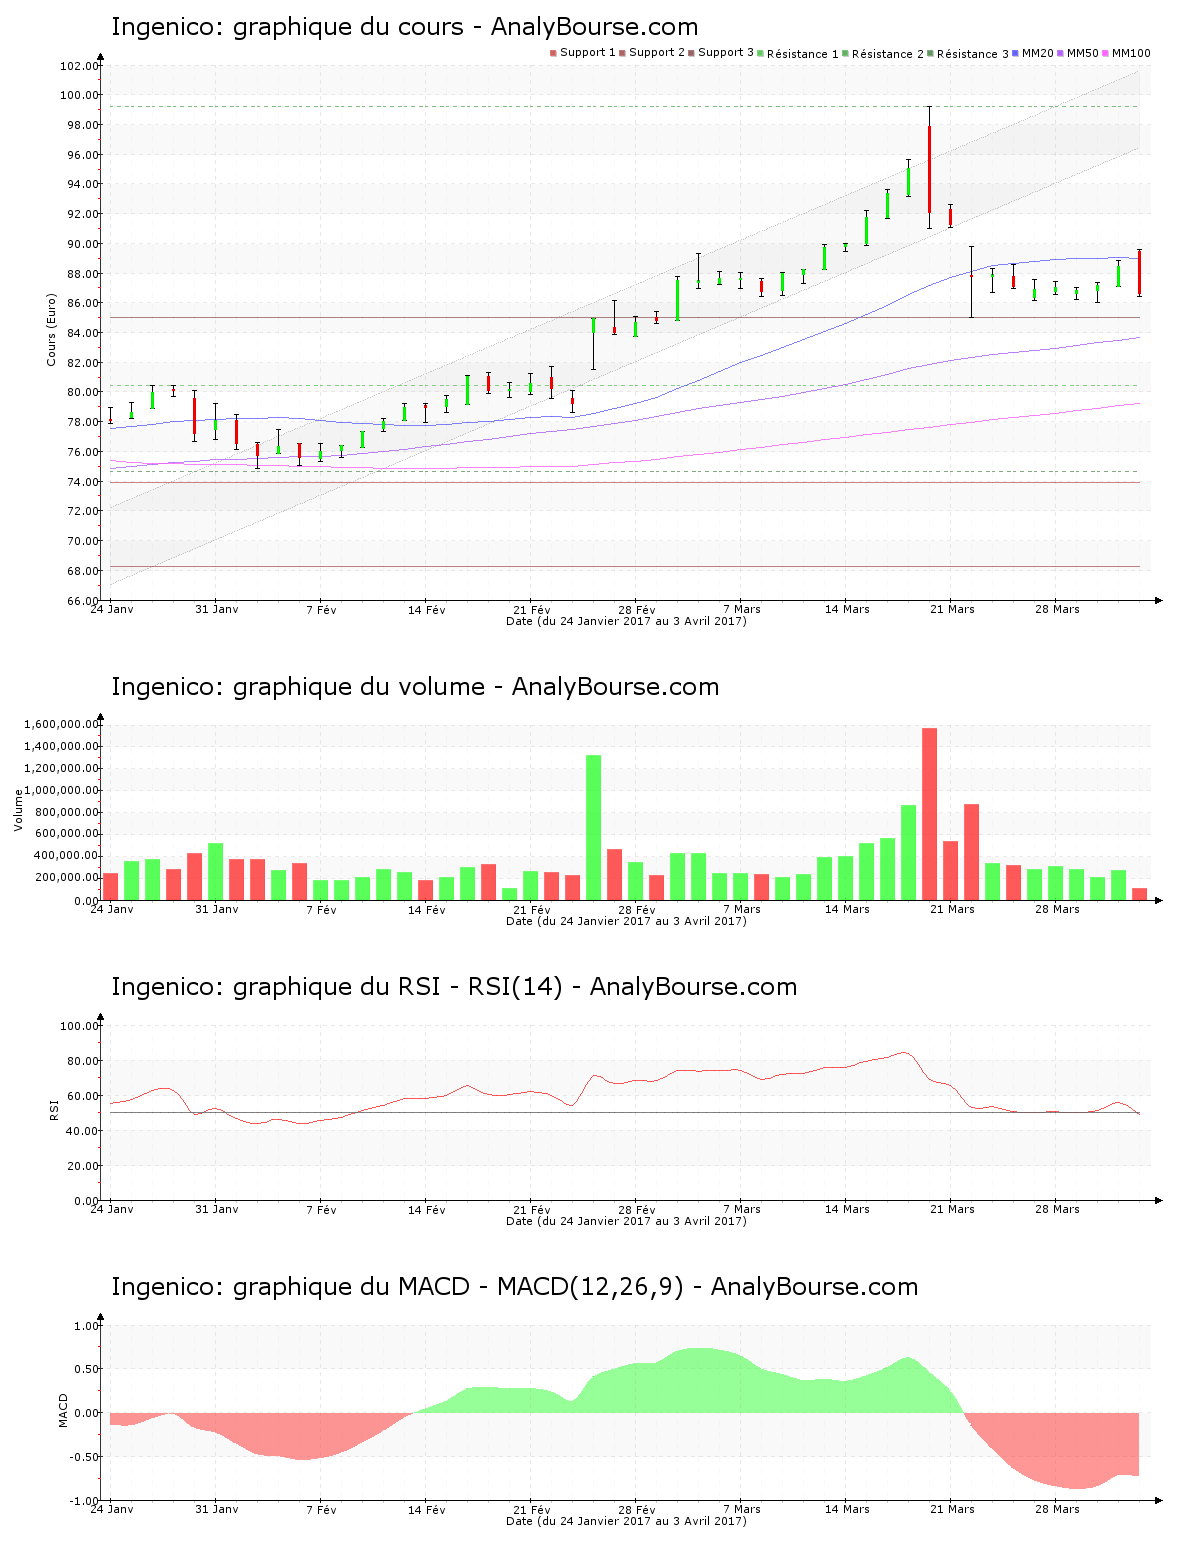Click the date range caption below price chart

(x=626, y=621)
